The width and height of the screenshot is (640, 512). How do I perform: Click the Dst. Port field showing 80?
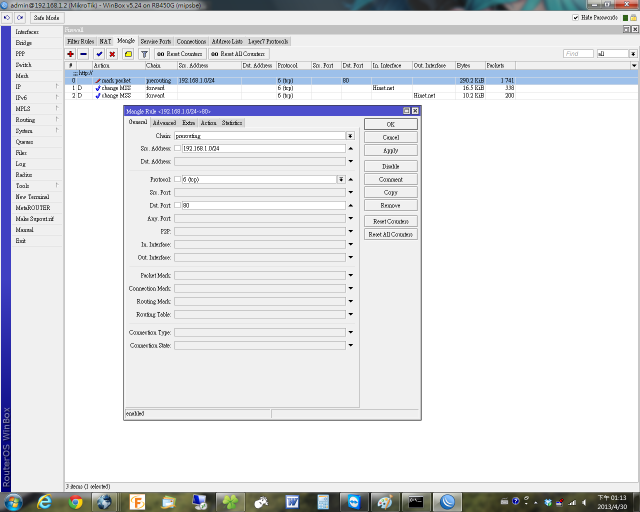[x=264, y=205]
